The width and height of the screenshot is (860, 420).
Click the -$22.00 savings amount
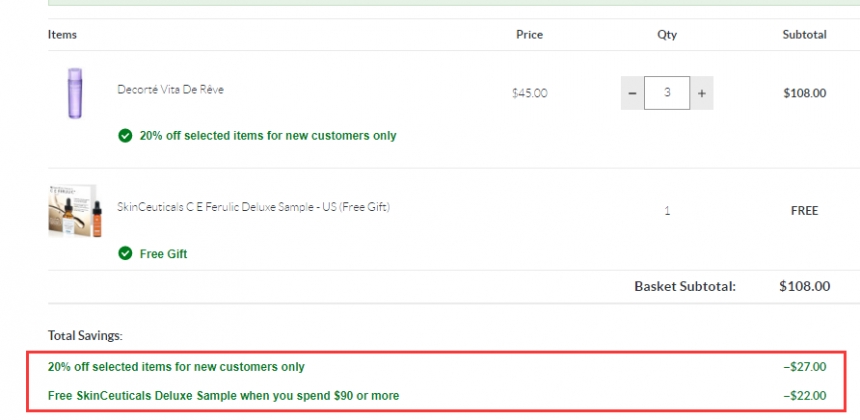pyautogui.click(x=805, y=395)
